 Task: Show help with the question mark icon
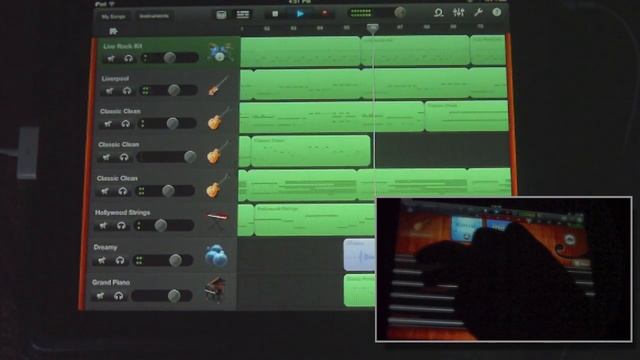tap(497, 12)
